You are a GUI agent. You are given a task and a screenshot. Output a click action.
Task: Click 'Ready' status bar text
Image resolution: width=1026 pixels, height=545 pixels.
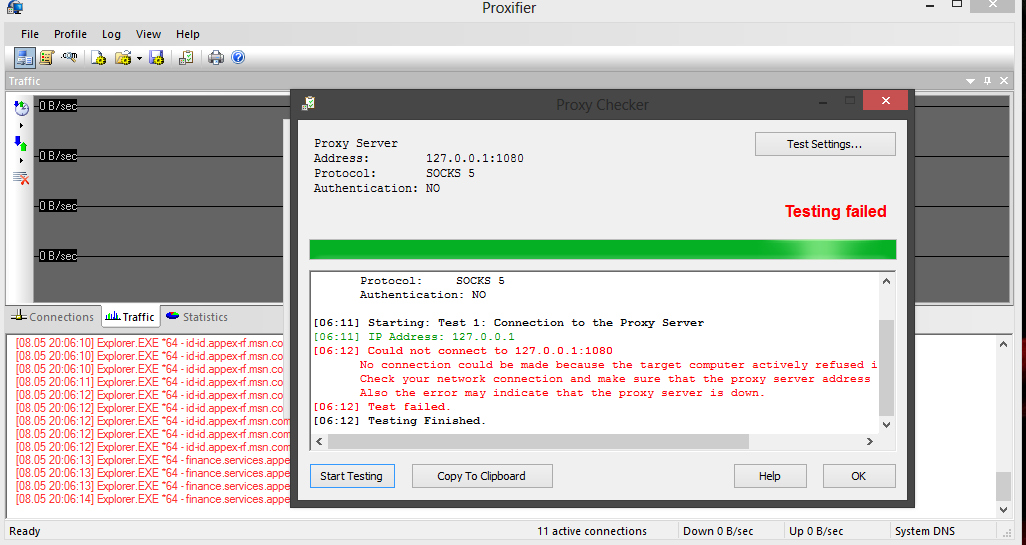point(25,531)
